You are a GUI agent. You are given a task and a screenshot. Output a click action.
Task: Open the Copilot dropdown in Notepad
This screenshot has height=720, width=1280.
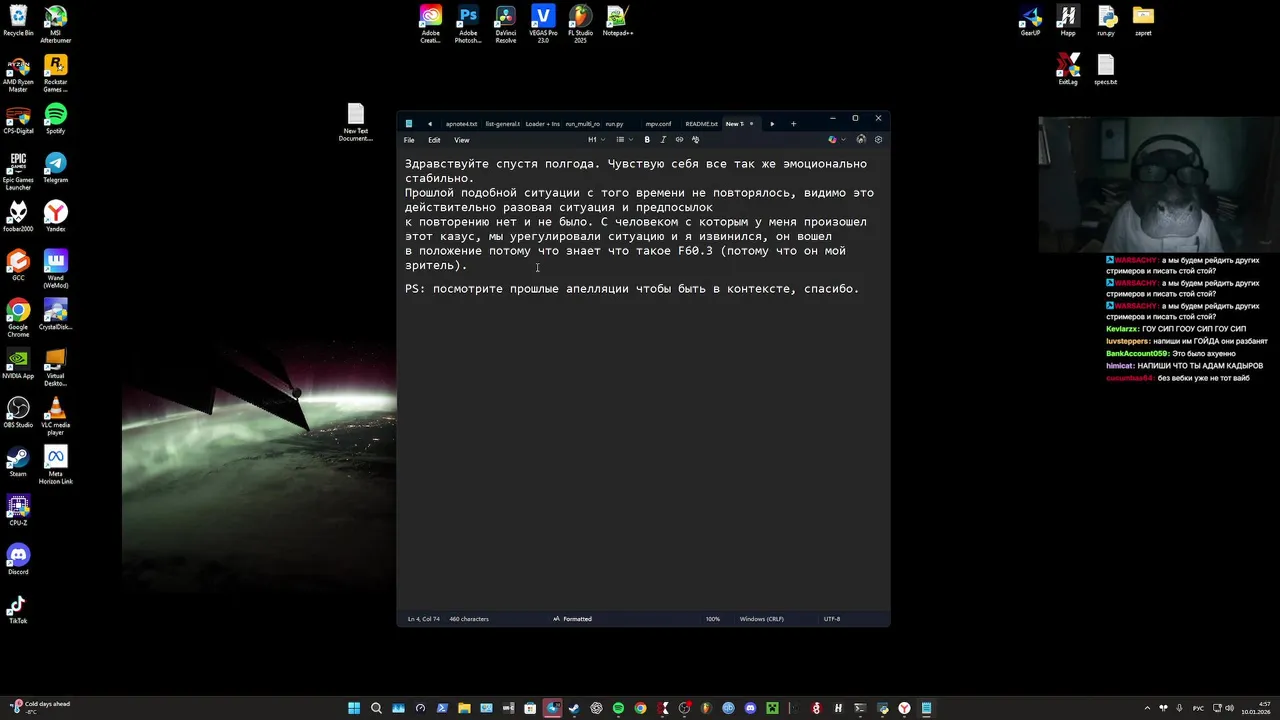[836, 140]
